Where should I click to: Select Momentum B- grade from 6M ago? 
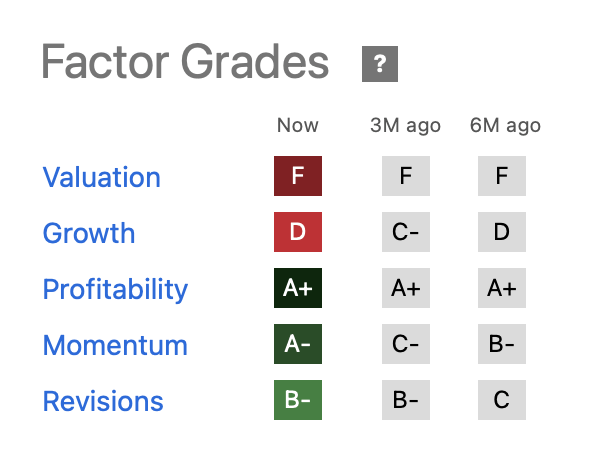[x=501, y=344]
